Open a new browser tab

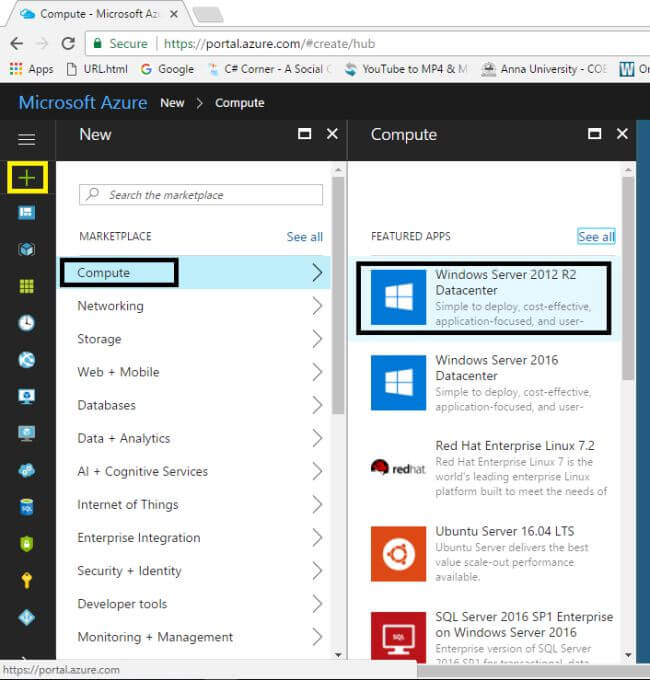click(208, 15)
